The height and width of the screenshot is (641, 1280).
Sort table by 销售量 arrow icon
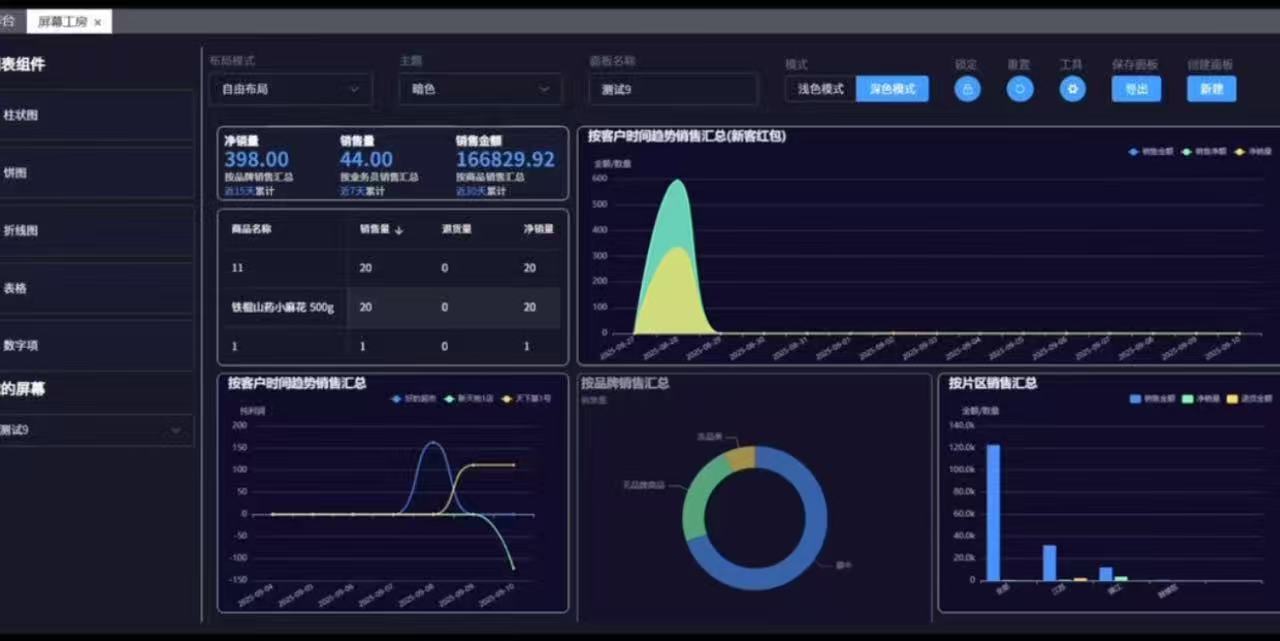pos(399,229)
